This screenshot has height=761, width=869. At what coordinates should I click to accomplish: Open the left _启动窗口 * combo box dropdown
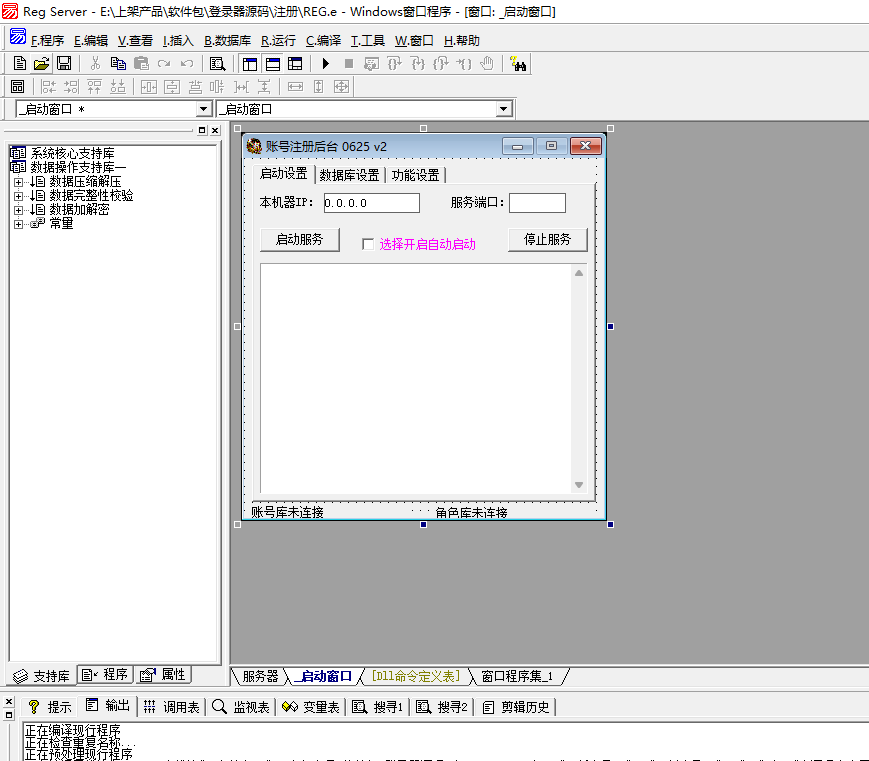[x=204, y=109]
